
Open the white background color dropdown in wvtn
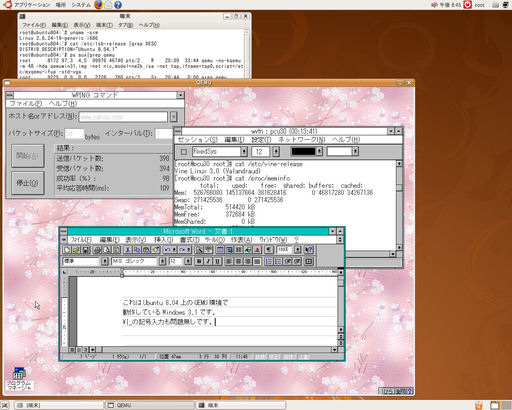(x=355, y=152)
